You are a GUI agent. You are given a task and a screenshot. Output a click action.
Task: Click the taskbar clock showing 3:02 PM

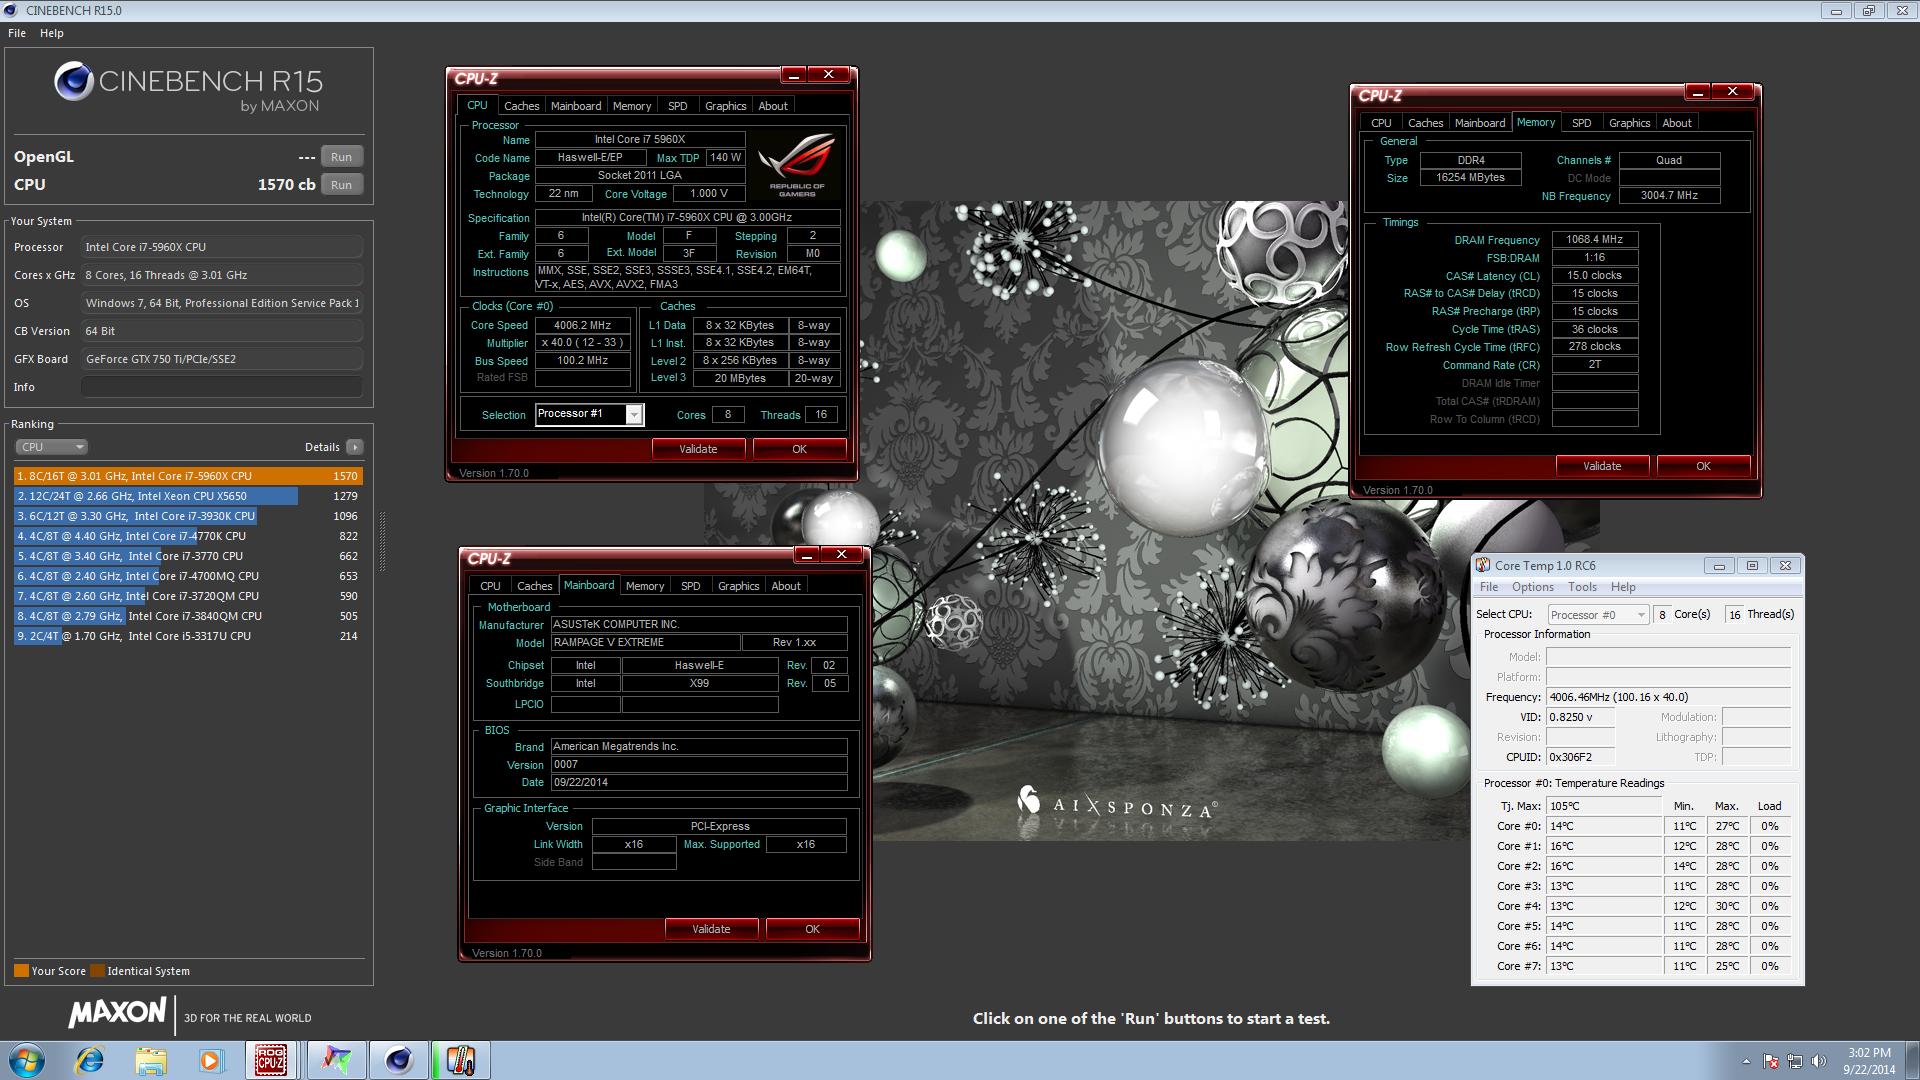pyautogui.click(x=1869, y=1060)
